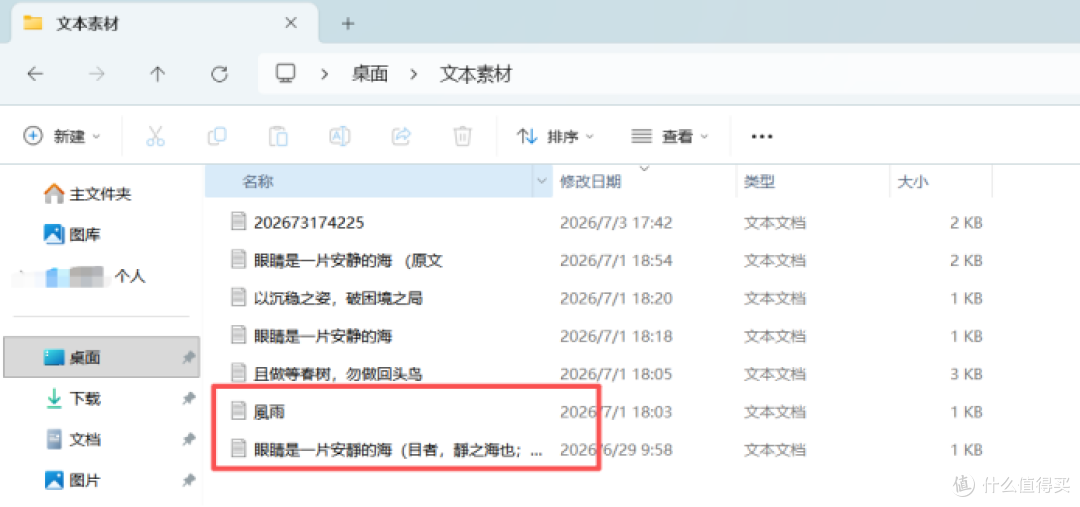Image resolution: width=1080 pixels, height=507 pixels.
Task: Click the Copy icon
Action: [217, 136]
